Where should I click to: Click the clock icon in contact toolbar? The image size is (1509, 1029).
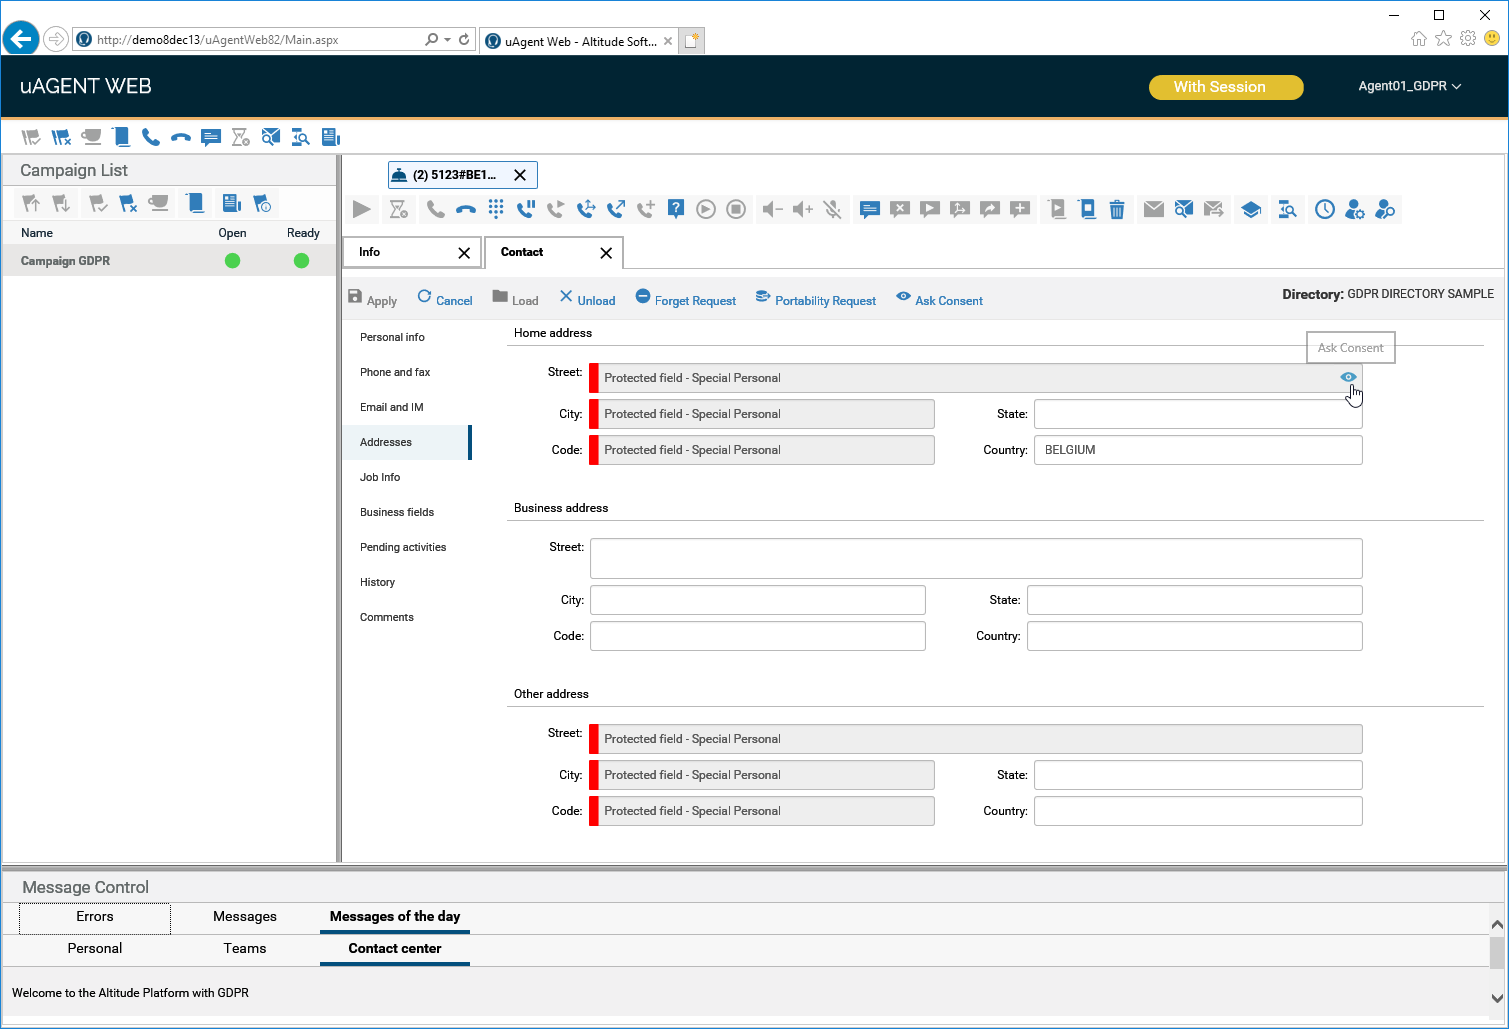click(x=1325, y=209)
